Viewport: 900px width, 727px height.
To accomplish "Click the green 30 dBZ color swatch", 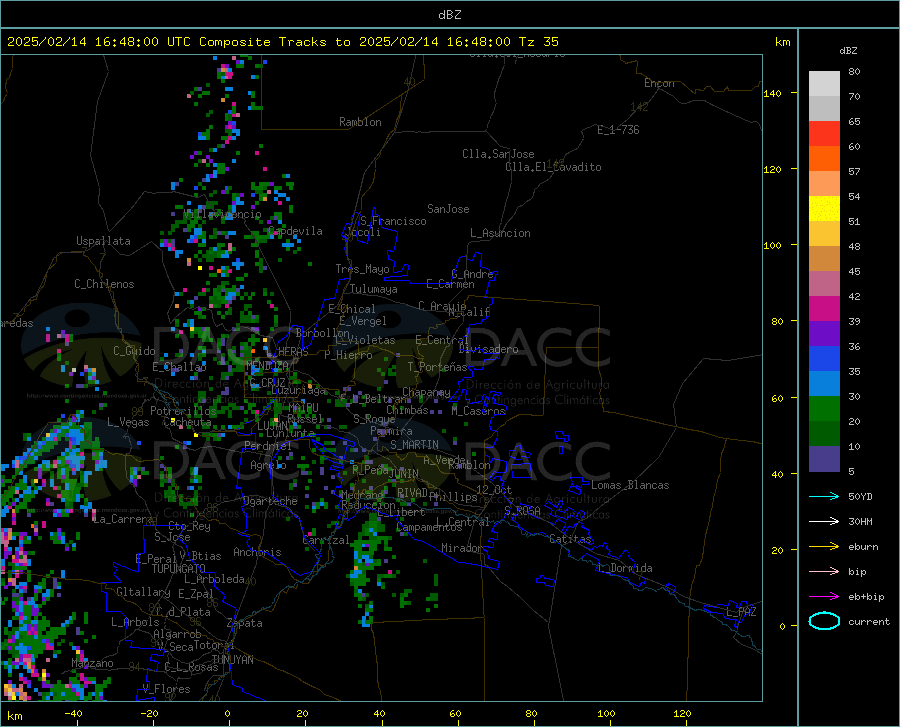I will coord(824,409).
